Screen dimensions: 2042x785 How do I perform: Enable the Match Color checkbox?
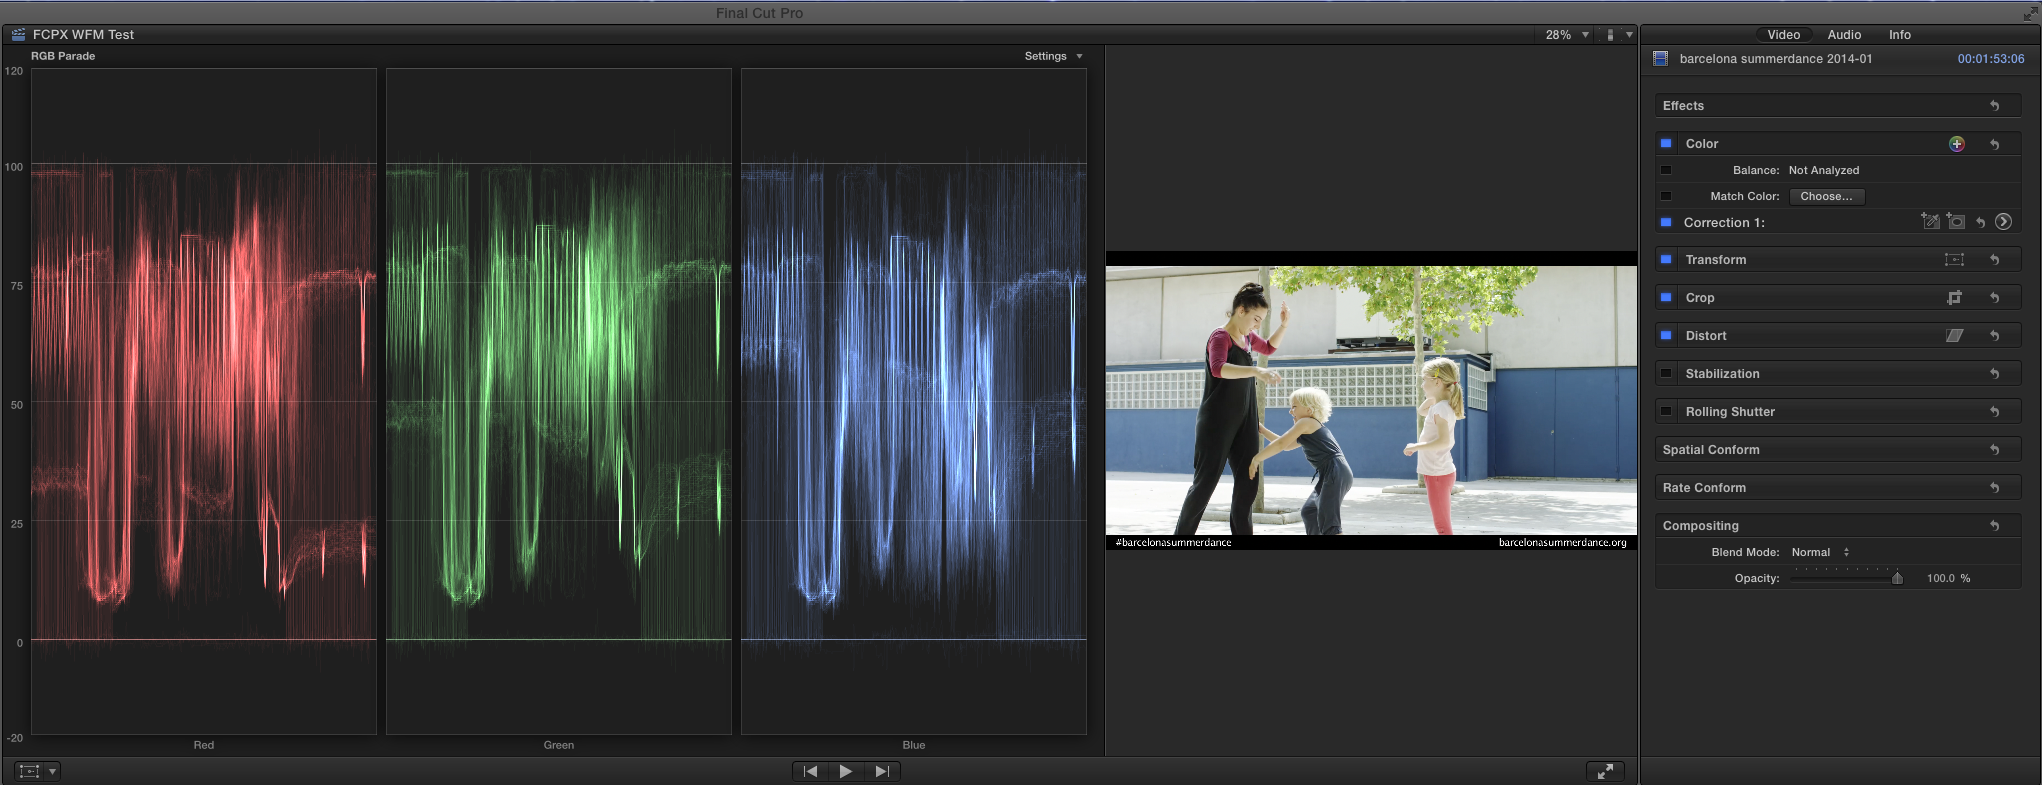[x=1666, y=196]
